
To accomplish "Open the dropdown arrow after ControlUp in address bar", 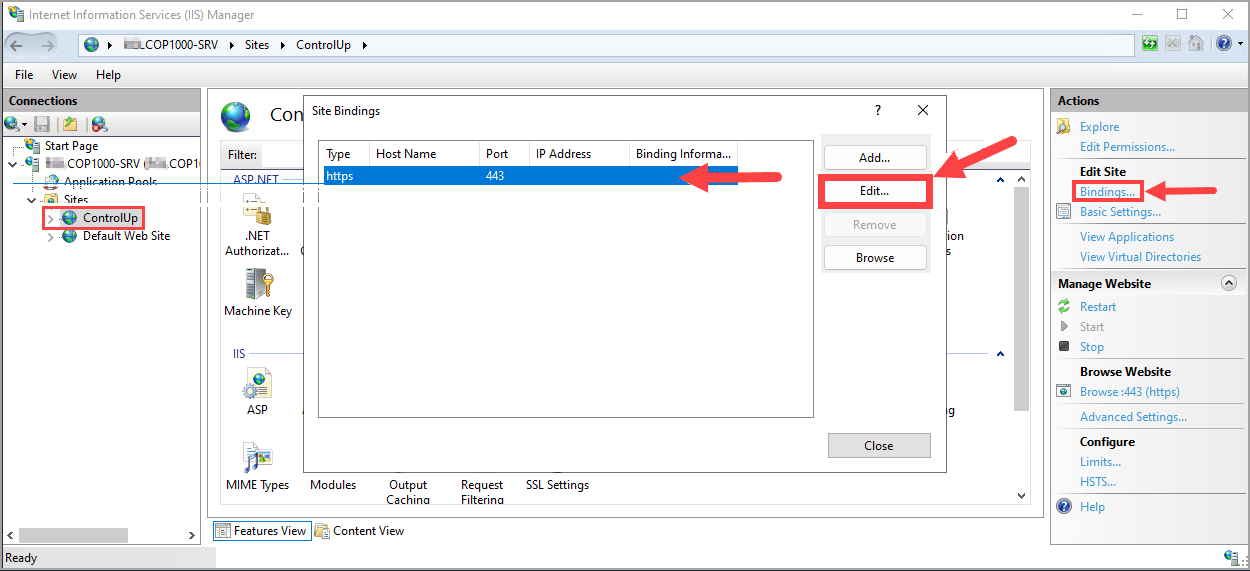I will pos(365,45).
